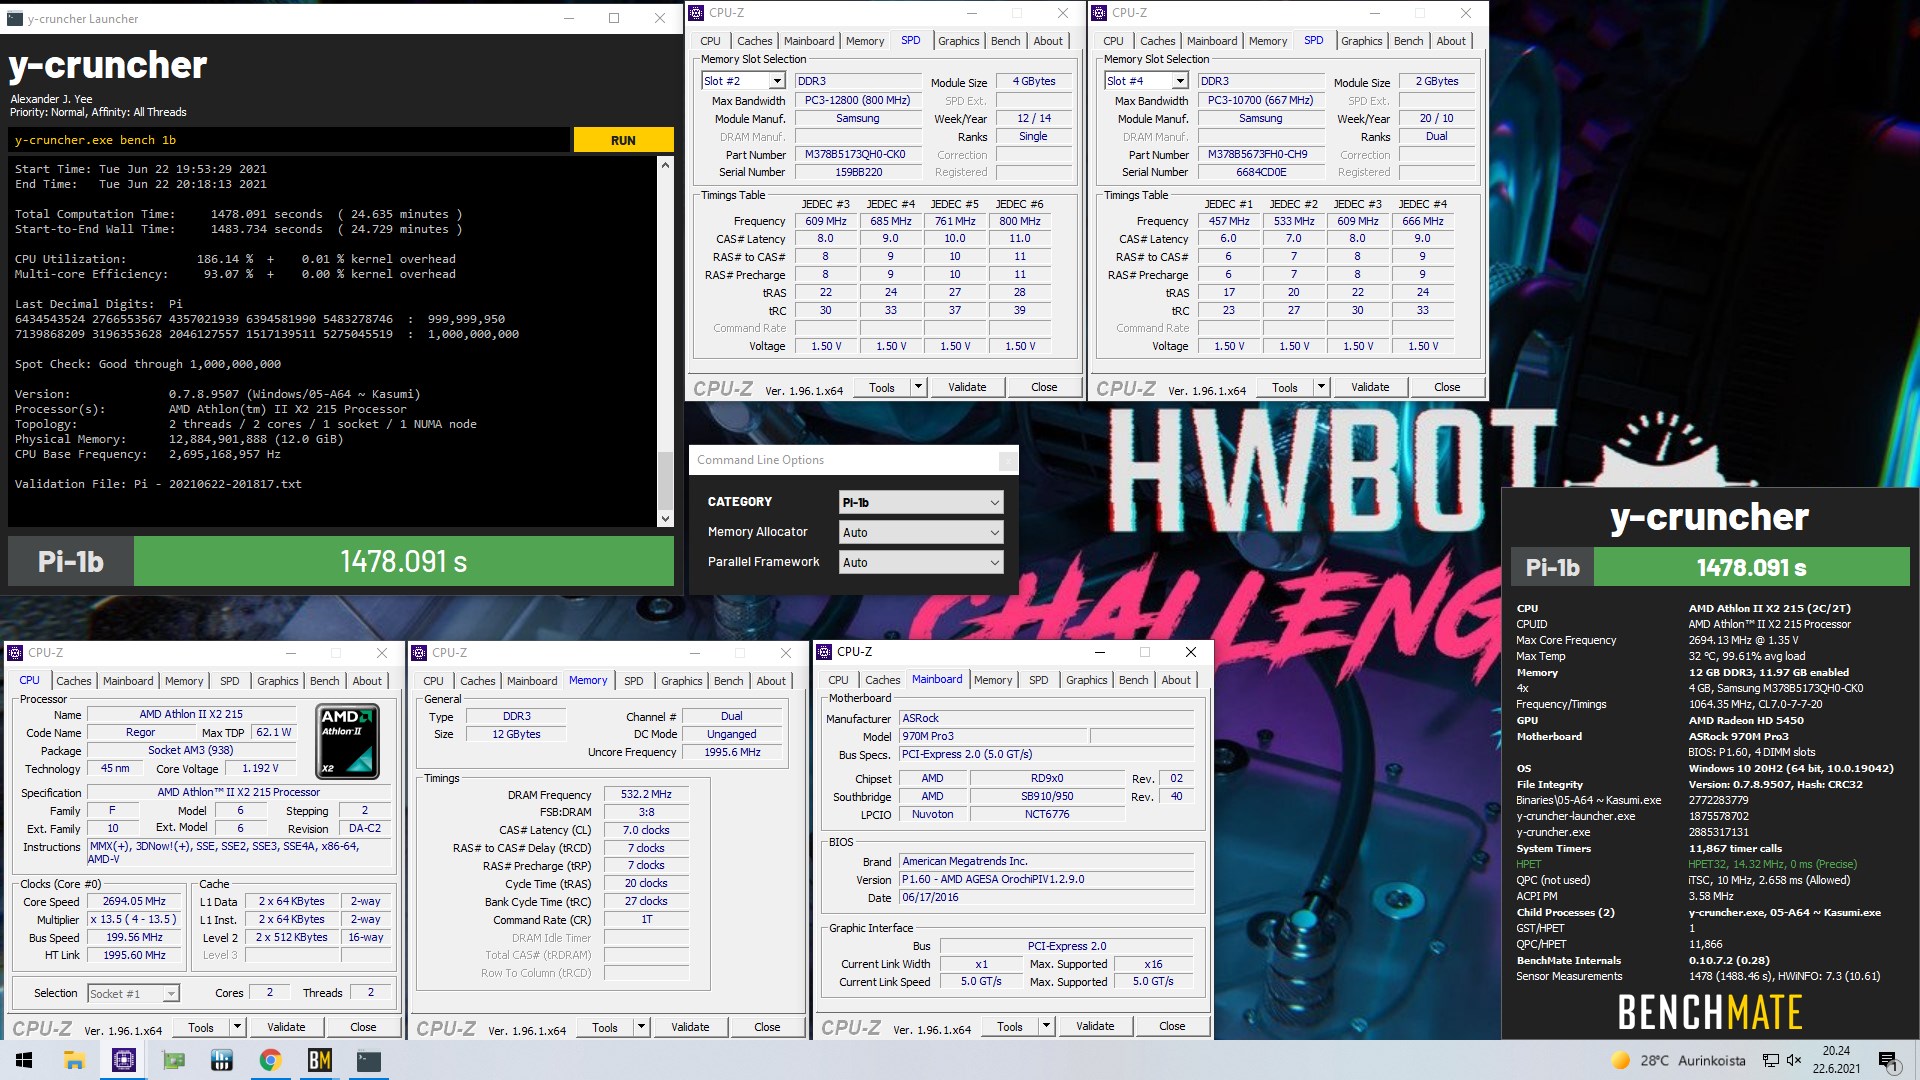Open the blue bar-chart taskbar app
Screen dimensions: 1920x1080
coord(222,1060)
